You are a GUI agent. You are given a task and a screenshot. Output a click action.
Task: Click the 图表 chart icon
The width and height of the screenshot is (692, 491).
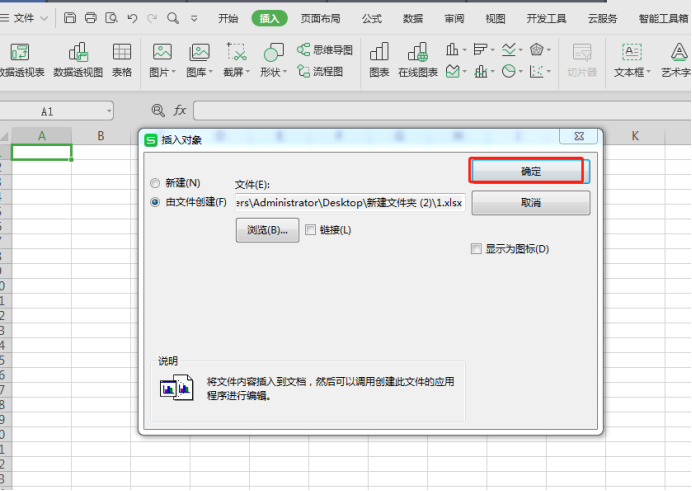pyautogui.click(x=379, y=60)
